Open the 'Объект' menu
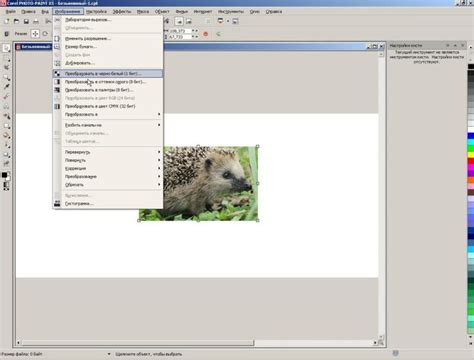Image resolution: width=474 pixels, height=360 pixels. [162, 12]
